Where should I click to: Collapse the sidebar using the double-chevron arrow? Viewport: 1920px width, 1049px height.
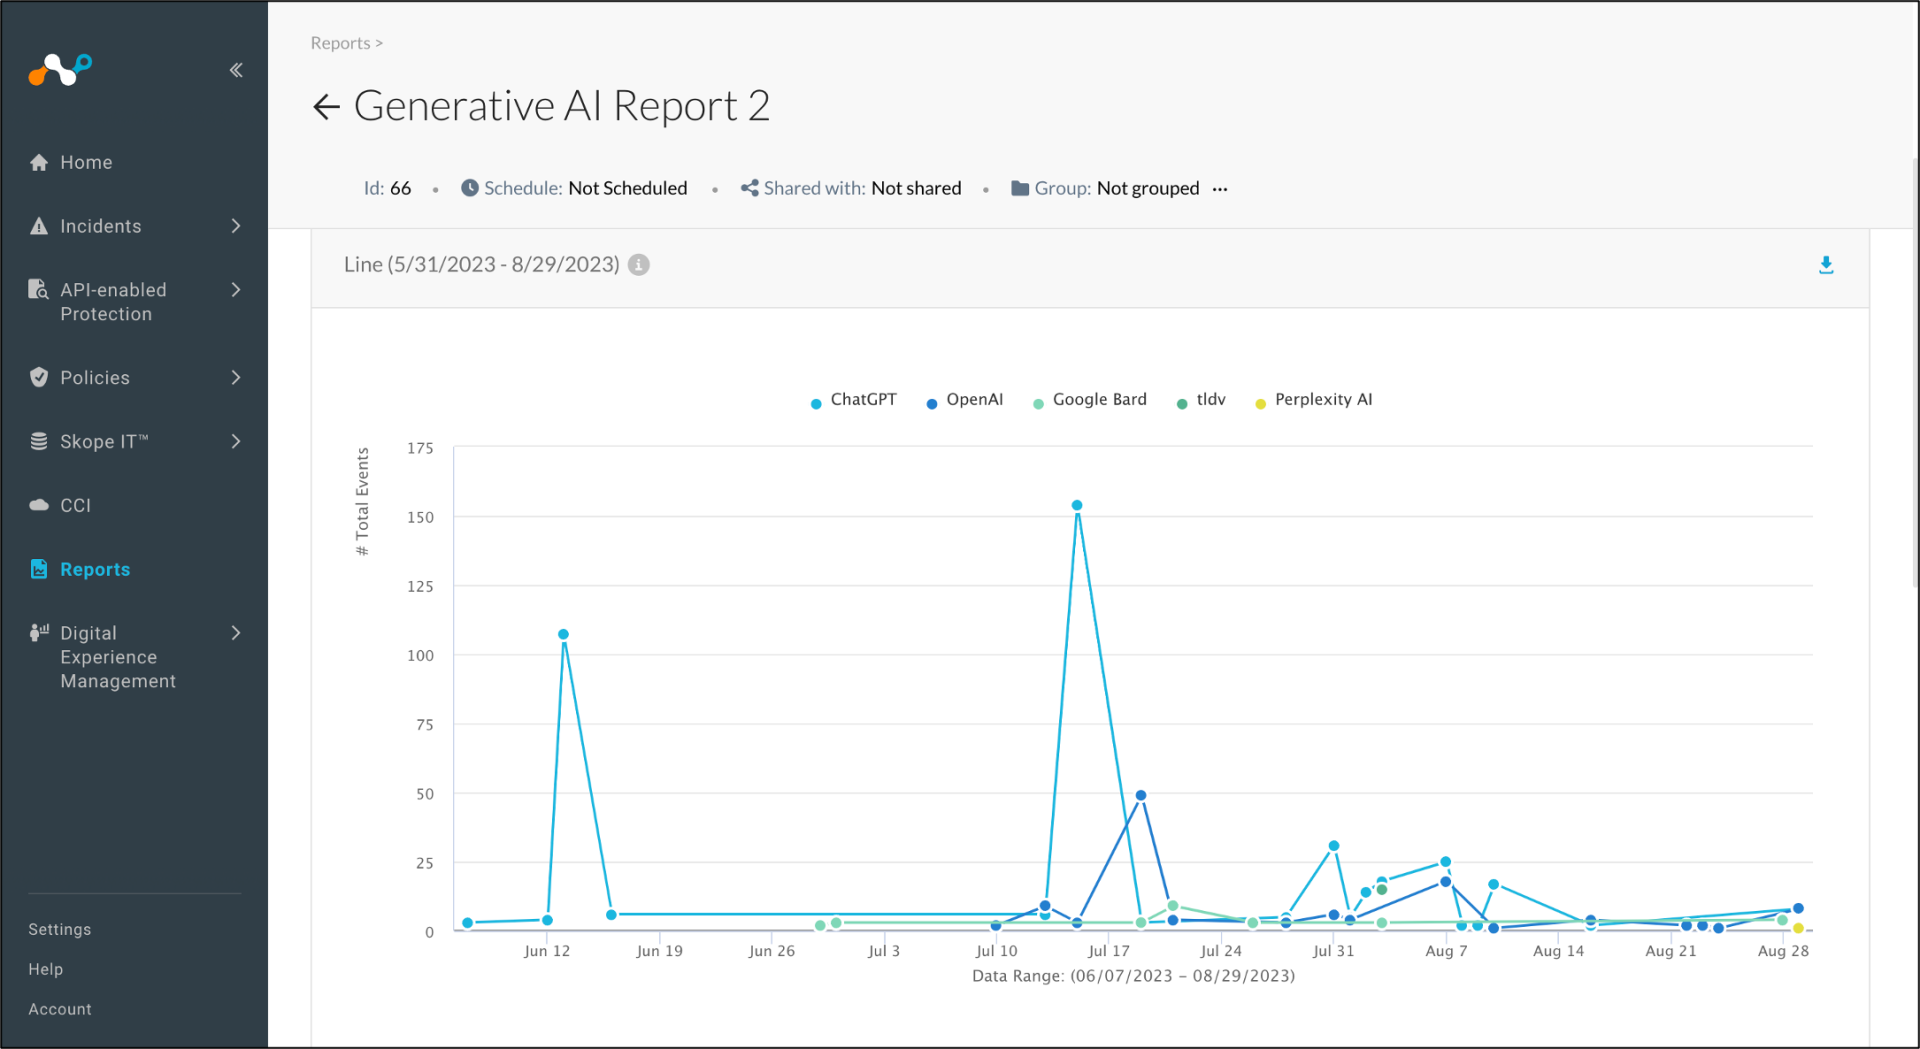tap(236, 70)
